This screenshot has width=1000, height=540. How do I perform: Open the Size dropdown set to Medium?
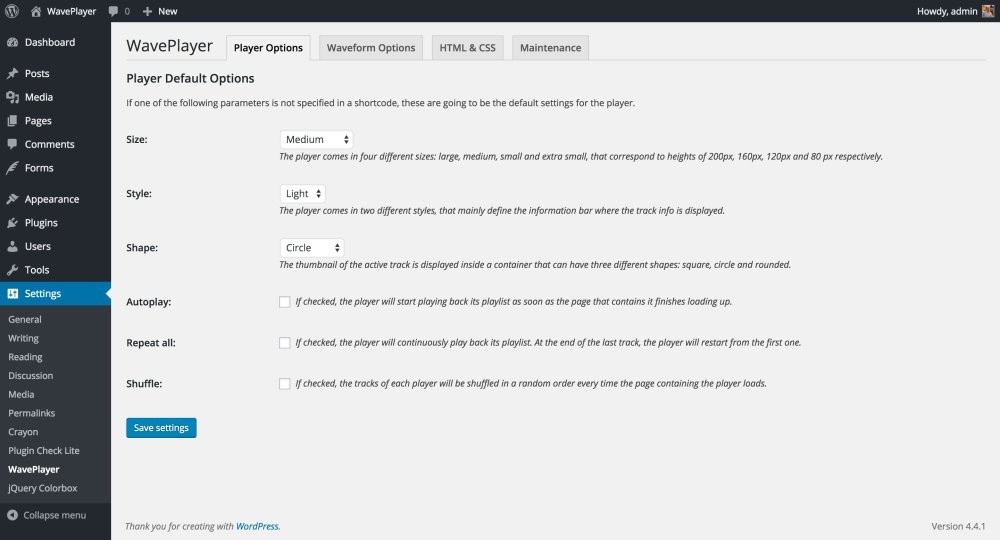316,140
